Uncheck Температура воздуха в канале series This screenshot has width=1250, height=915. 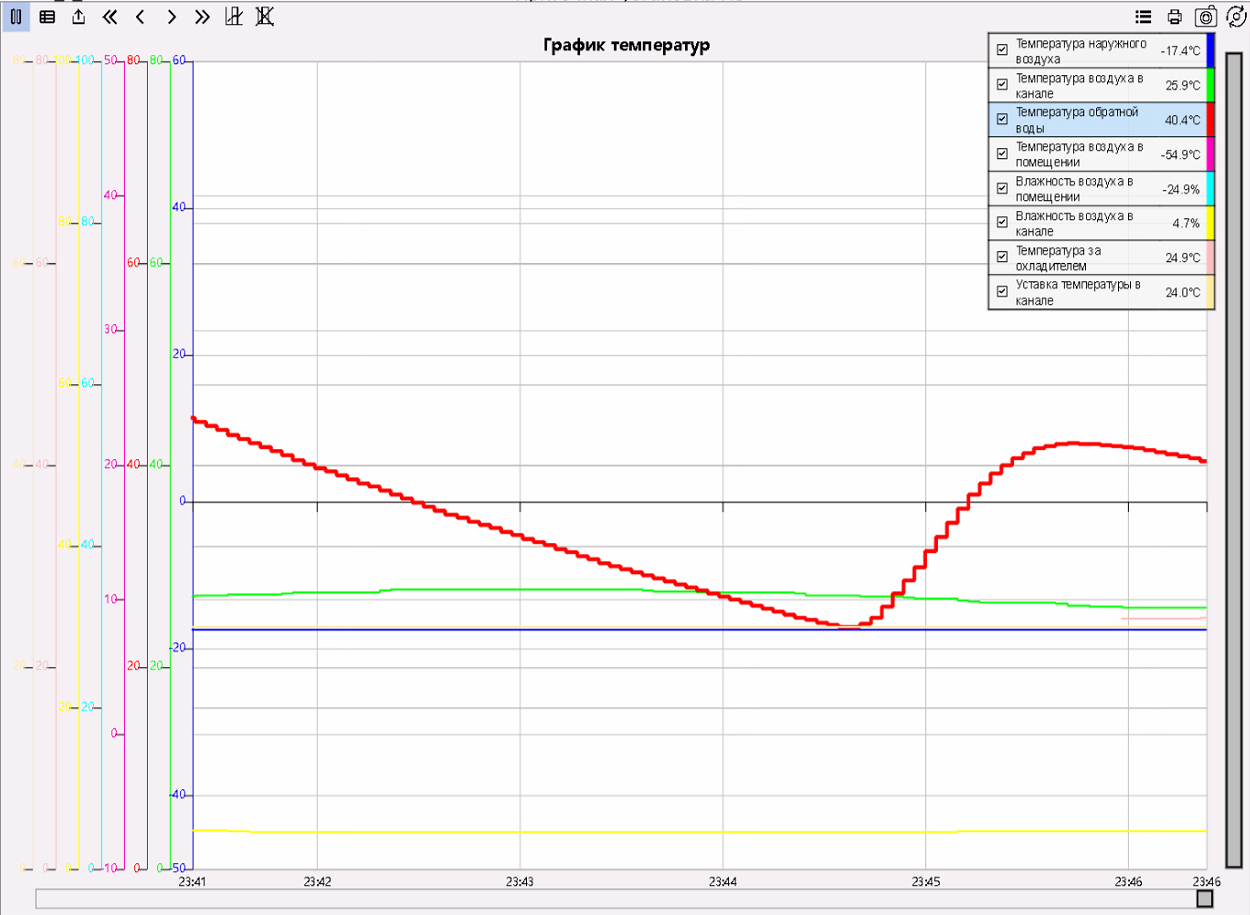(x=1002, y=85)
